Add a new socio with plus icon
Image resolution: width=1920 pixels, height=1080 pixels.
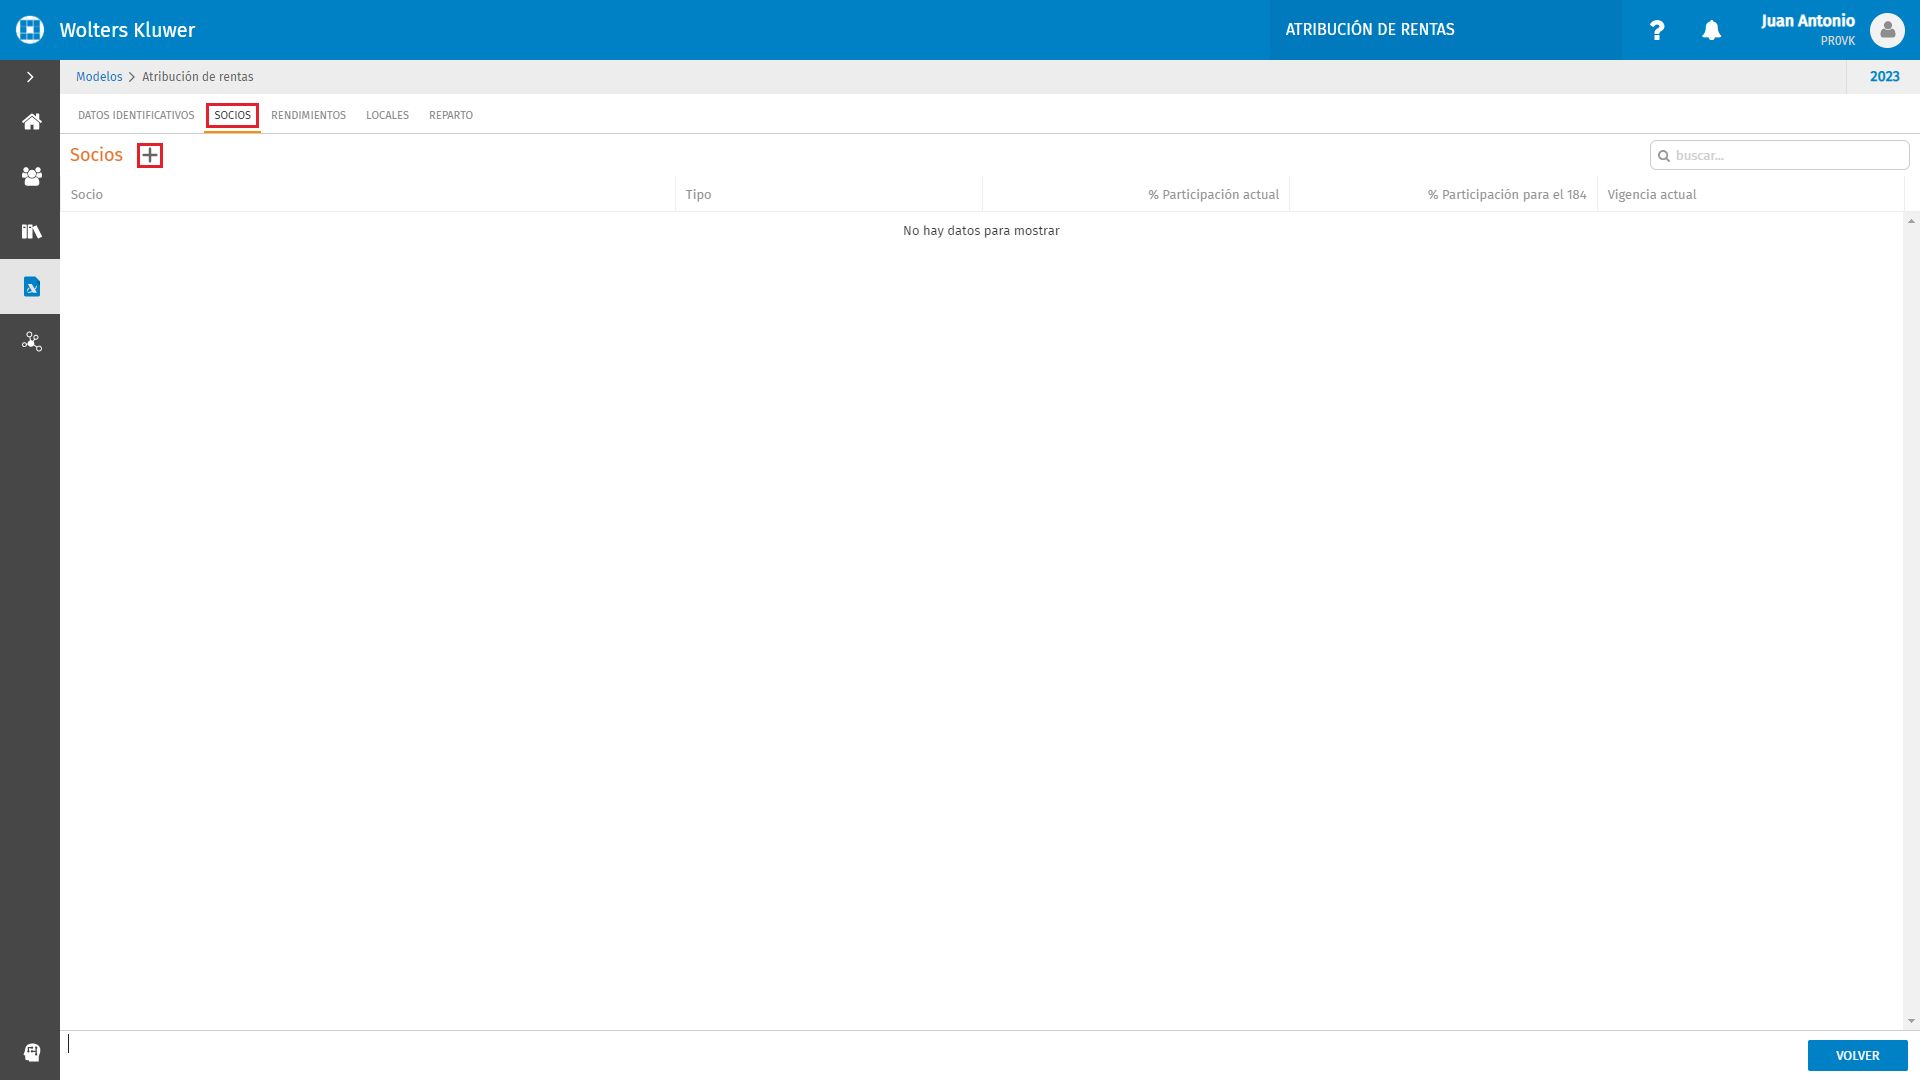click(150, 155)
